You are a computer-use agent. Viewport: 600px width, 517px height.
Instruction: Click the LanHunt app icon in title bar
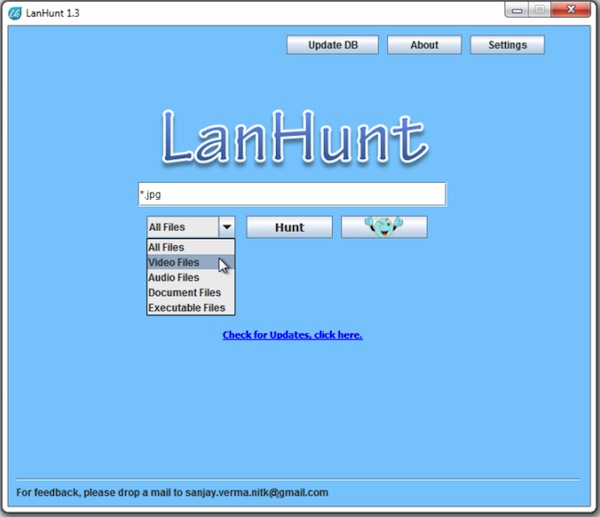15,13
